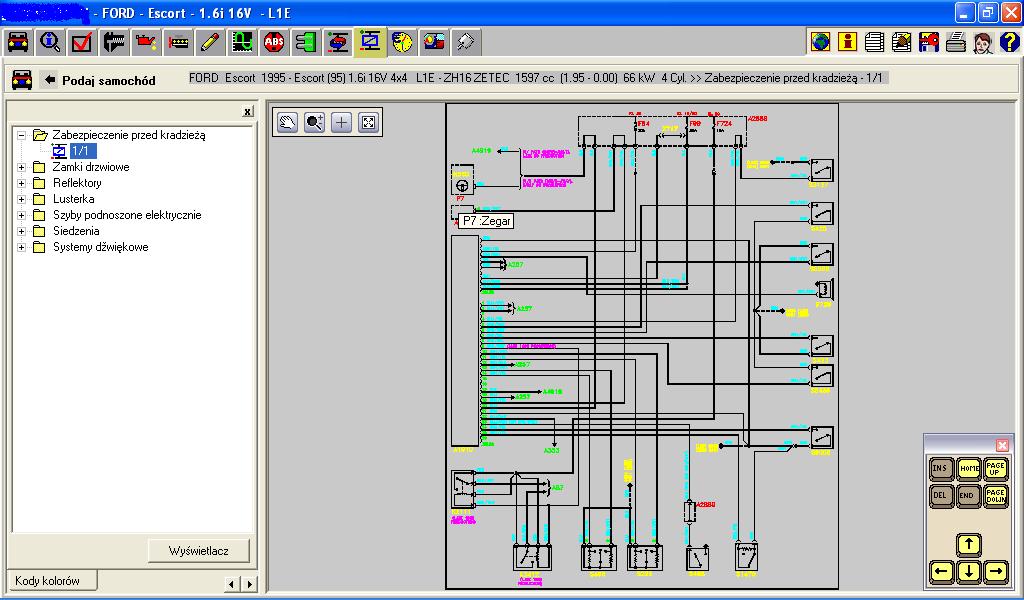Open the caliper adjustment data icon
Viewport: 1024px width, 600px height.
click(x=114, y=42)
